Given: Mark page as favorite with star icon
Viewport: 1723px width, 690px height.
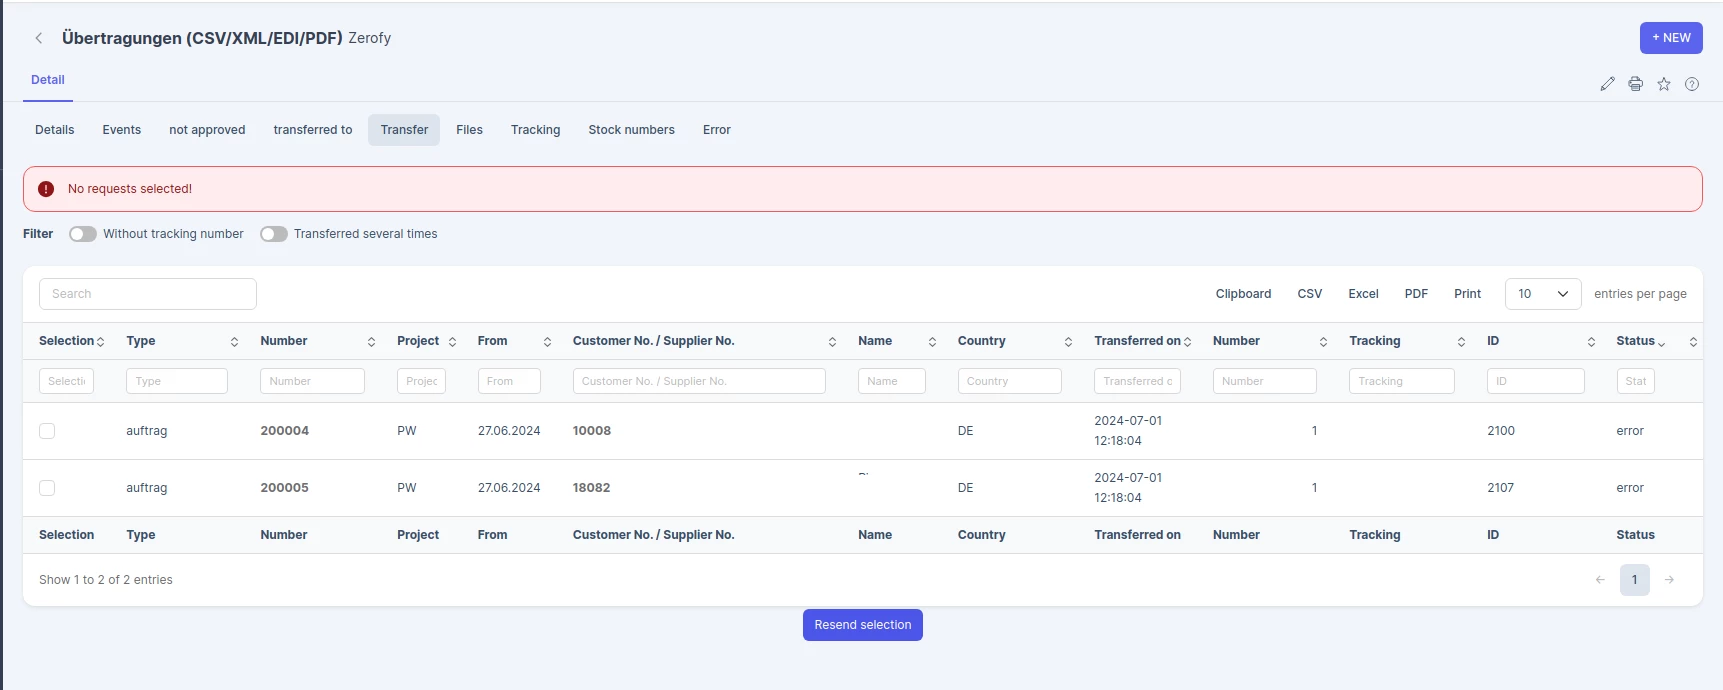Looking at the screenshot, I should pos(1664,84).
